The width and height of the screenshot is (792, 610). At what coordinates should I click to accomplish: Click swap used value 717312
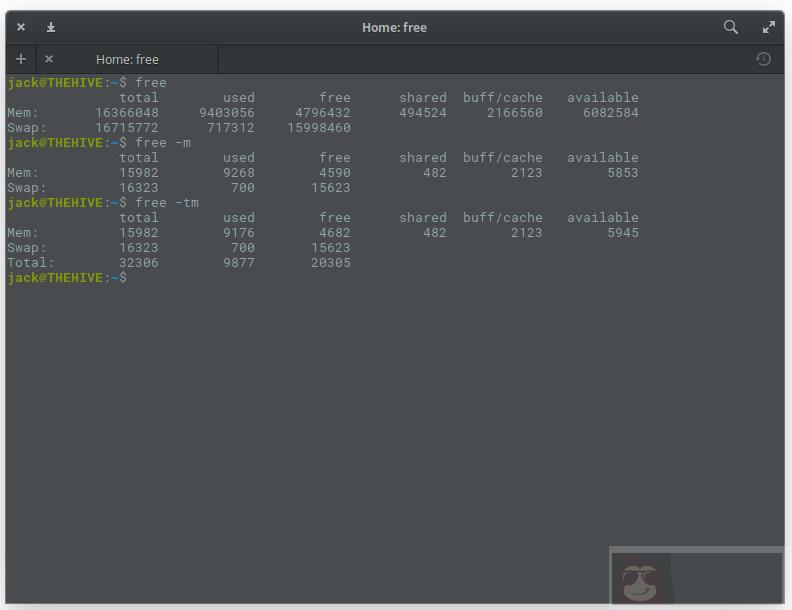coord(231,128)
